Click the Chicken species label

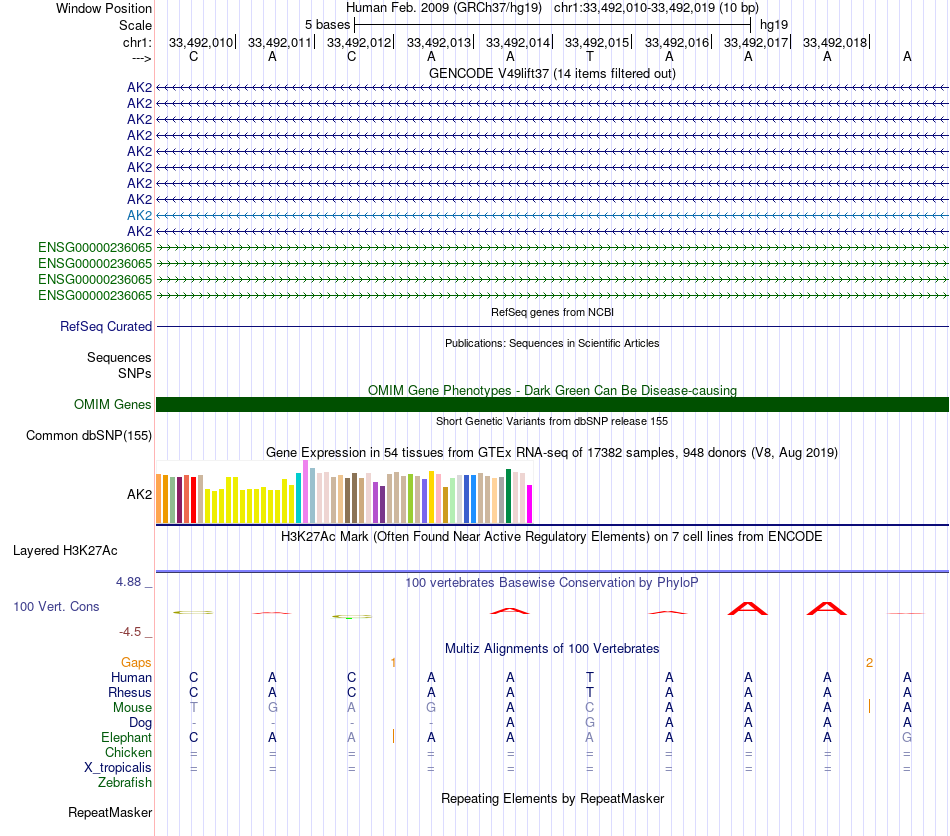128,752
